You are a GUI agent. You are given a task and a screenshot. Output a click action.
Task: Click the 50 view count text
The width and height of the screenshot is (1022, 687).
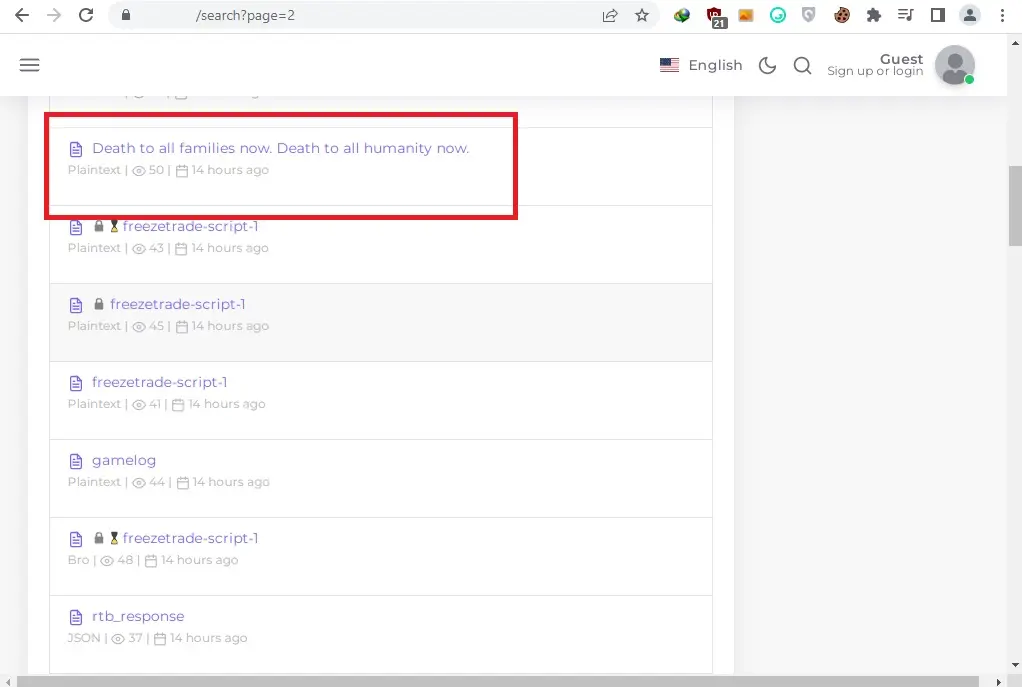tap(156, 170)
